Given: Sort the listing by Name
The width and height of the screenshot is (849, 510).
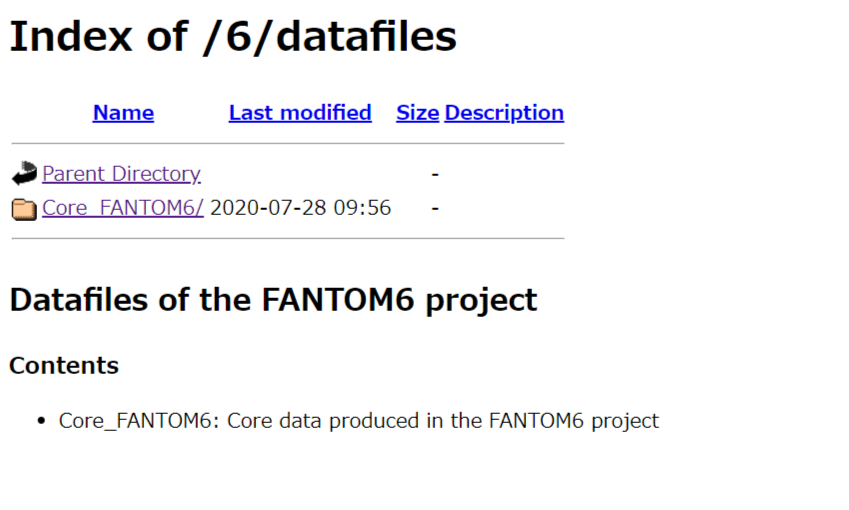Looking at the screenshot, I should [x=123, y=113].
